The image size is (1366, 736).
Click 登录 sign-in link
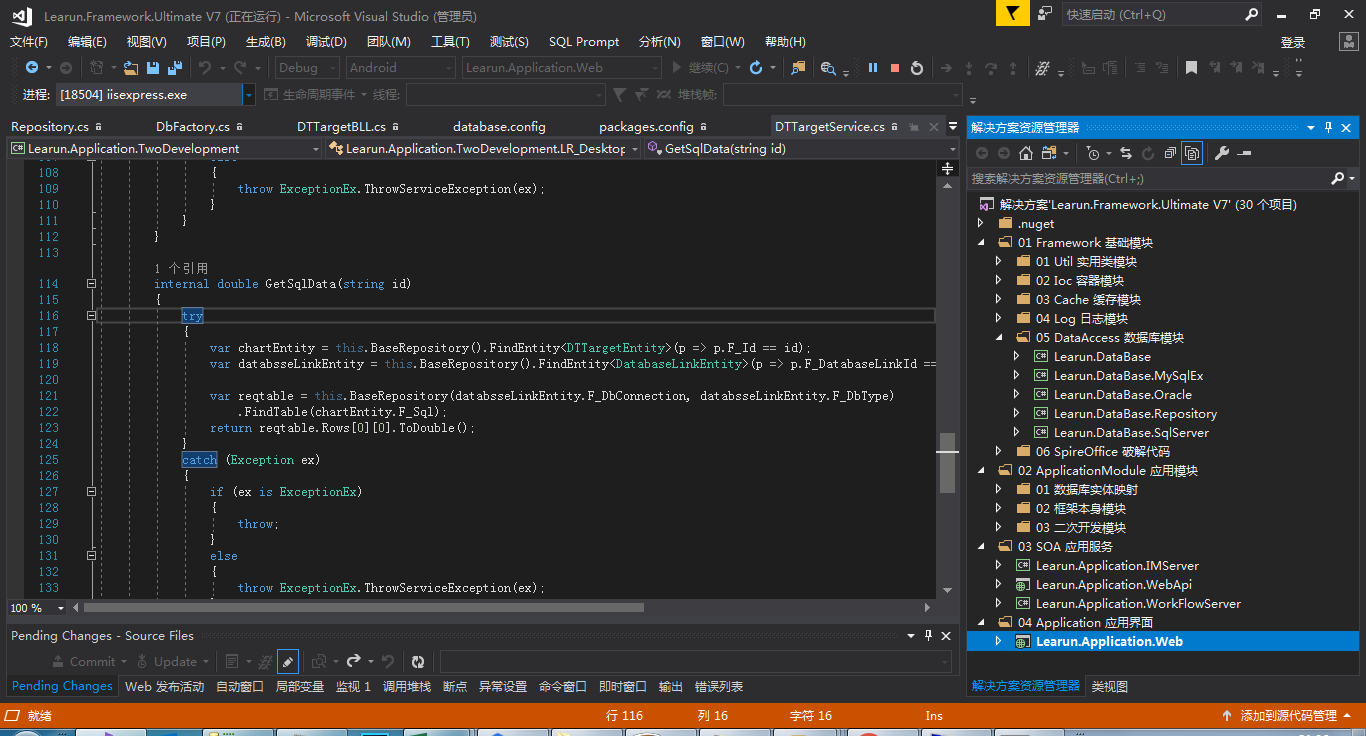[1293, 42]
